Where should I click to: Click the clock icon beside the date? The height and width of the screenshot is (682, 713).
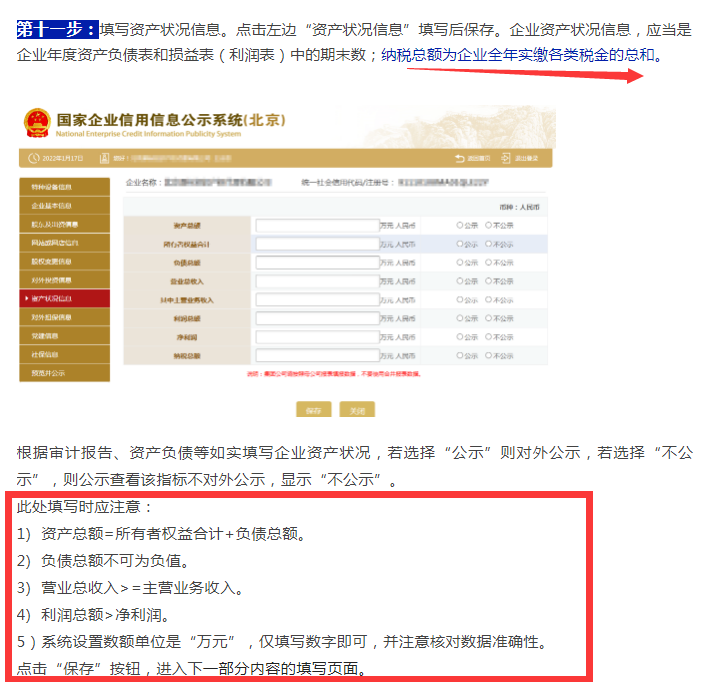tap(32, 158)
